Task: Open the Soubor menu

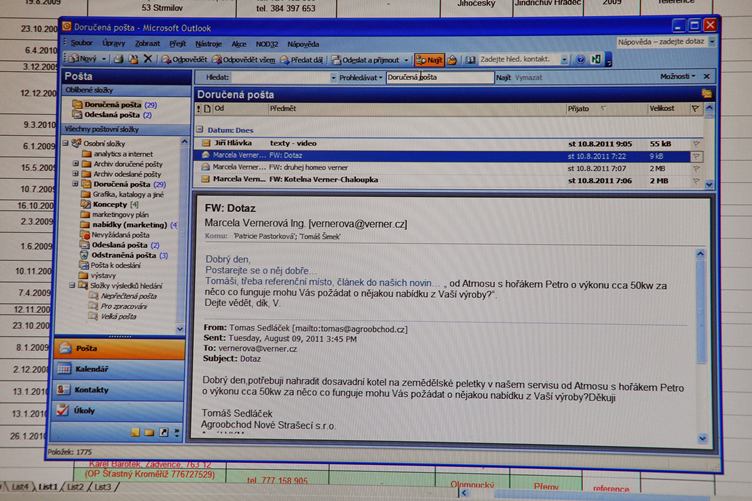Action: (x=81, y=43)
